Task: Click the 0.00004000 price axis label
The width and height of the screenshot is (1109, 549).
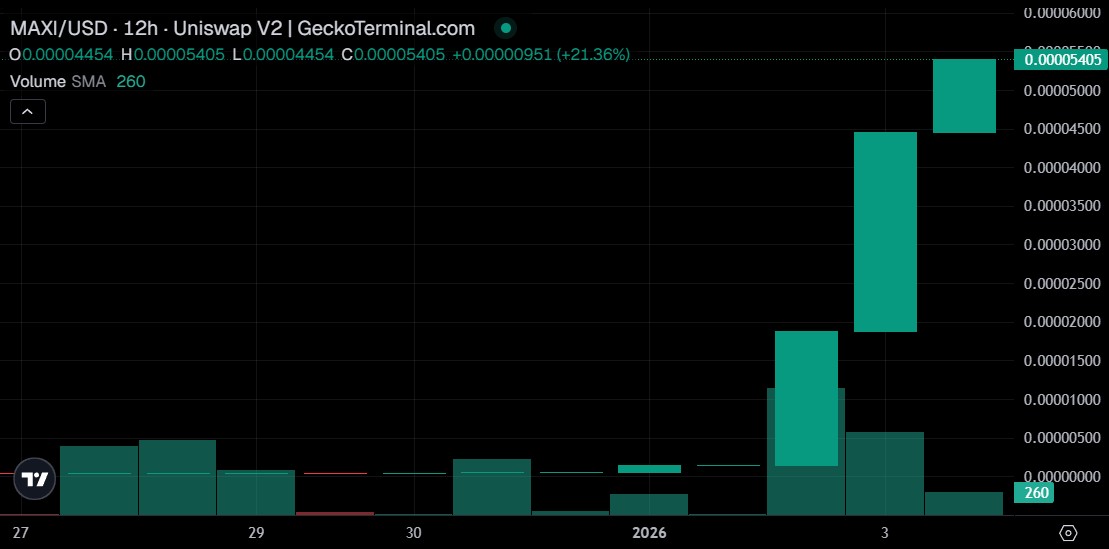Action: tap(1062, 168)
